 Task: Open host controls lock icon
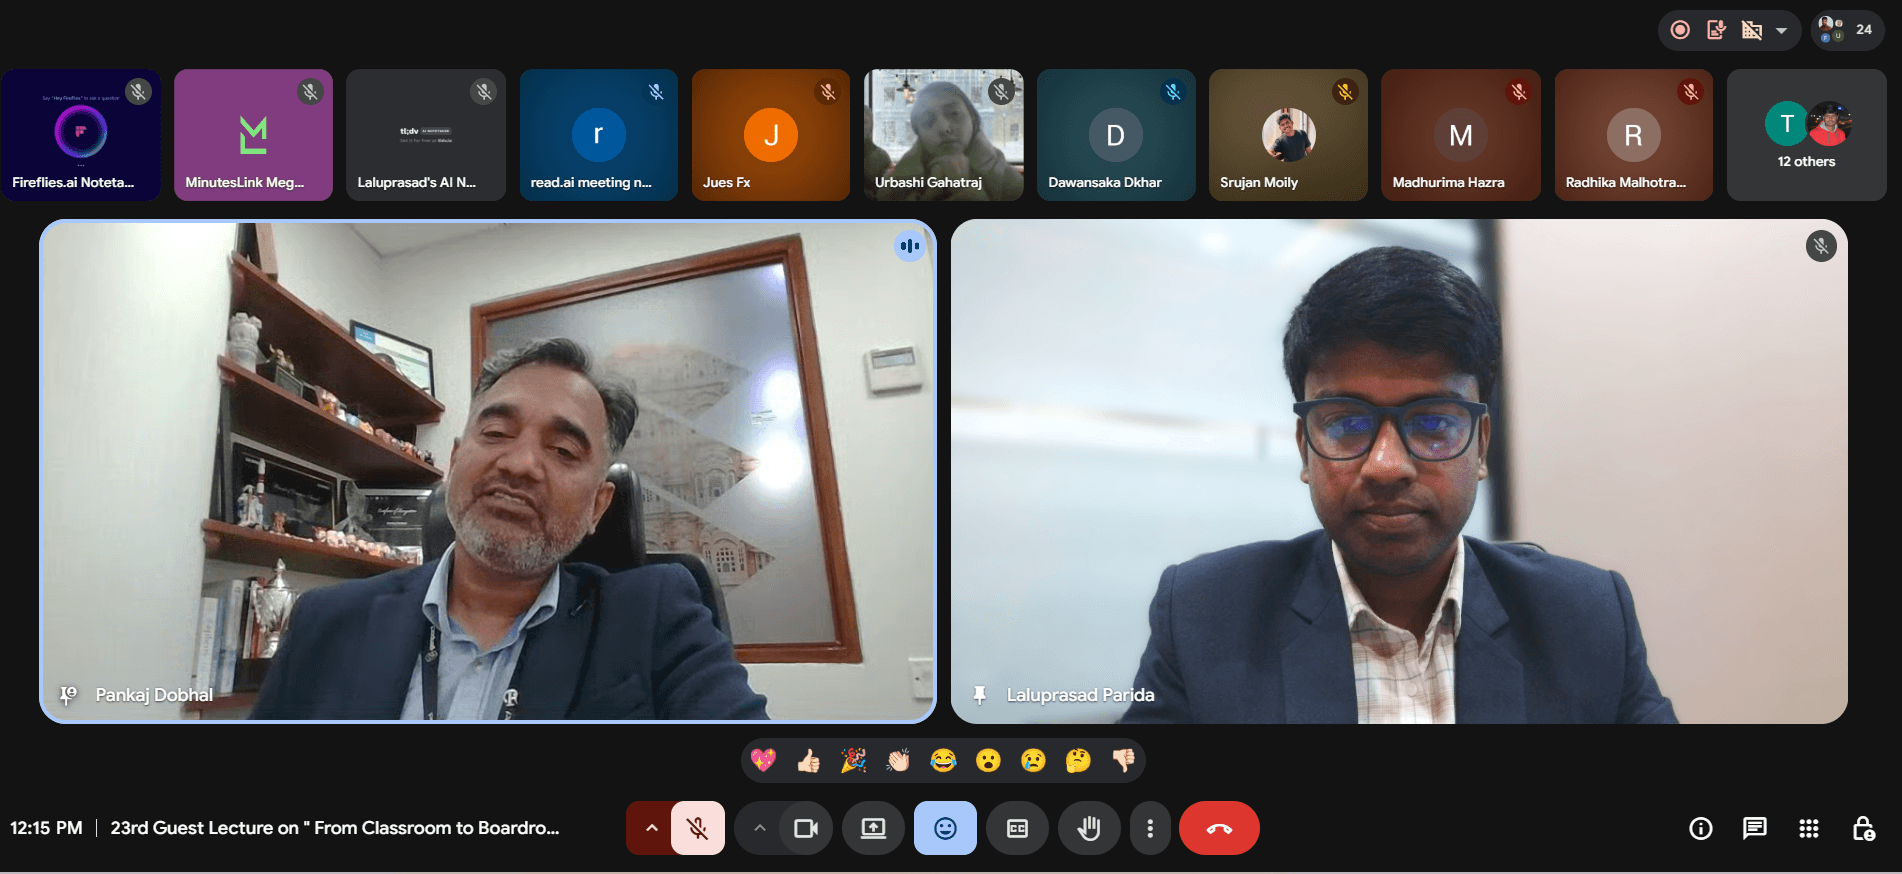1863,828
